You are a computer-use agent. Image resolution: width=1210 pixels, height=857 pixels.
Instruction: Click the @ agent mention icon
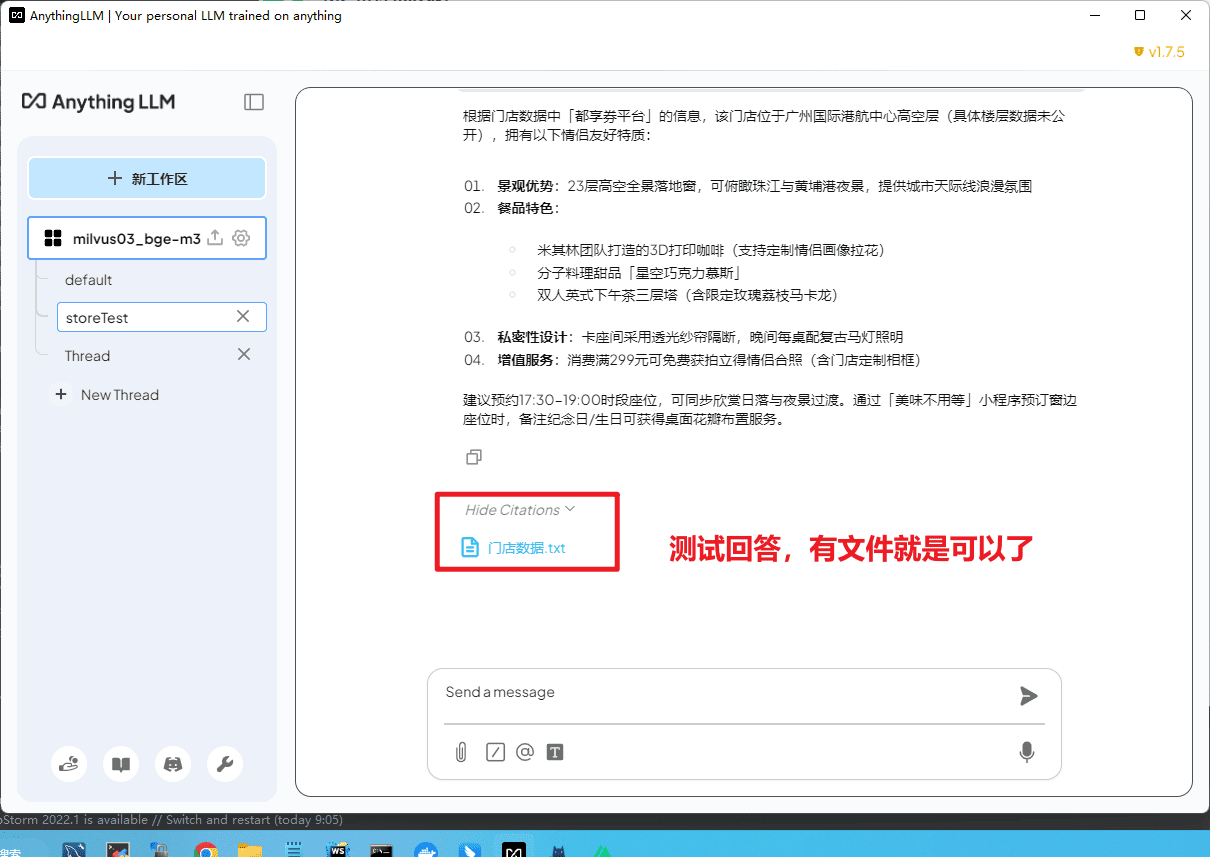point(525,752)
